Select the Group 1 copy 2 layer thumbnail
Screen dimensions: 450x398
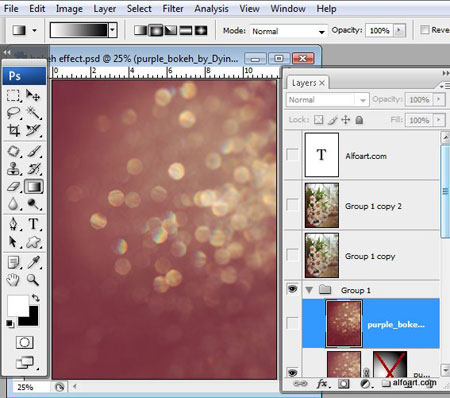coord(322,205)
